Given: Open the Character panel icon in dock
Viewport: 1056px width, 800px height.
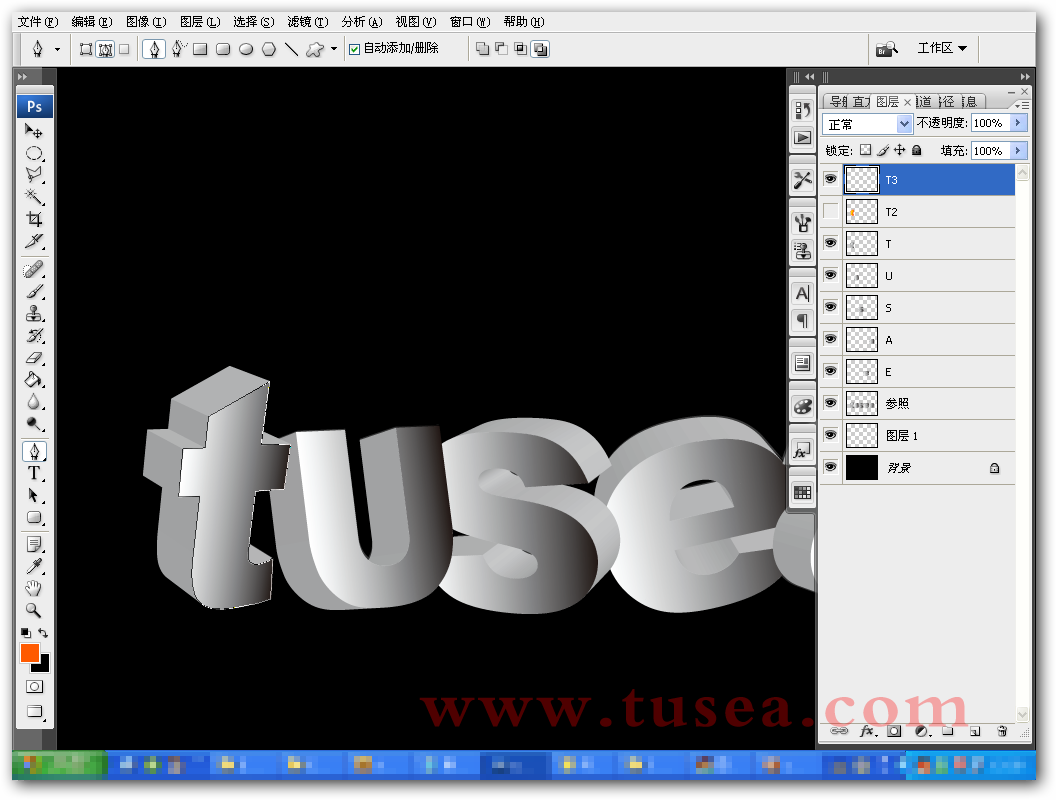Looking at the screenshot, I should pyautogui.click(x=802, y=294).
